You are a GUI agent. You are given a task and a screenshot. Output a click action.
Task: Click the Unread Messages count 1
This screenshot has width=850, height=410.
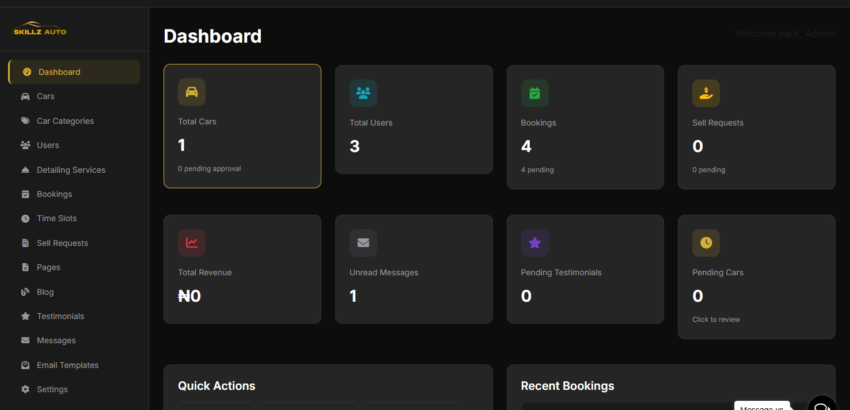coord(353,296)
